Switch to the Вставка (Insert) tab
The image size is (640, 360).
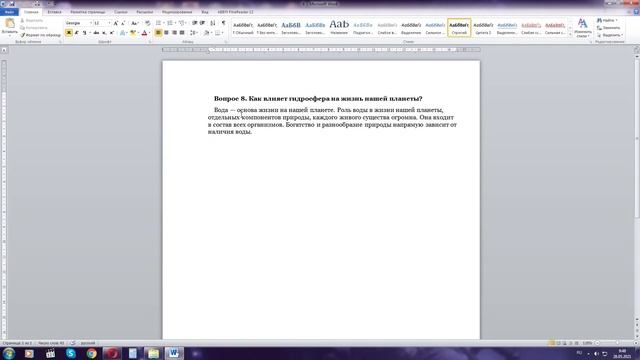point(54,12)
